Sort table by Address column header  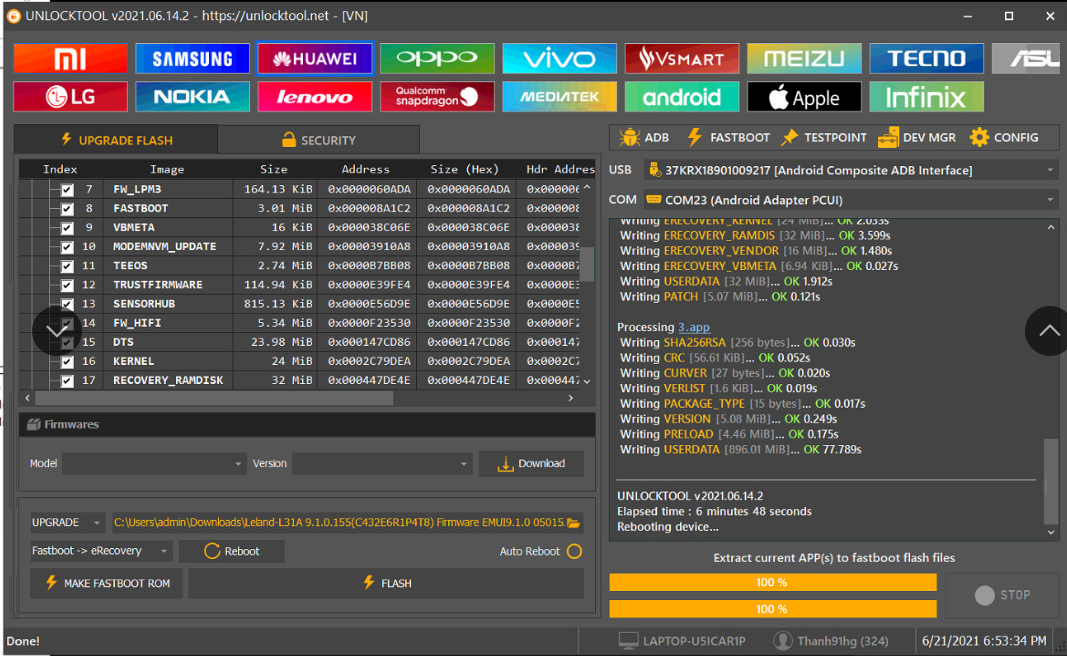pos(365,169)
